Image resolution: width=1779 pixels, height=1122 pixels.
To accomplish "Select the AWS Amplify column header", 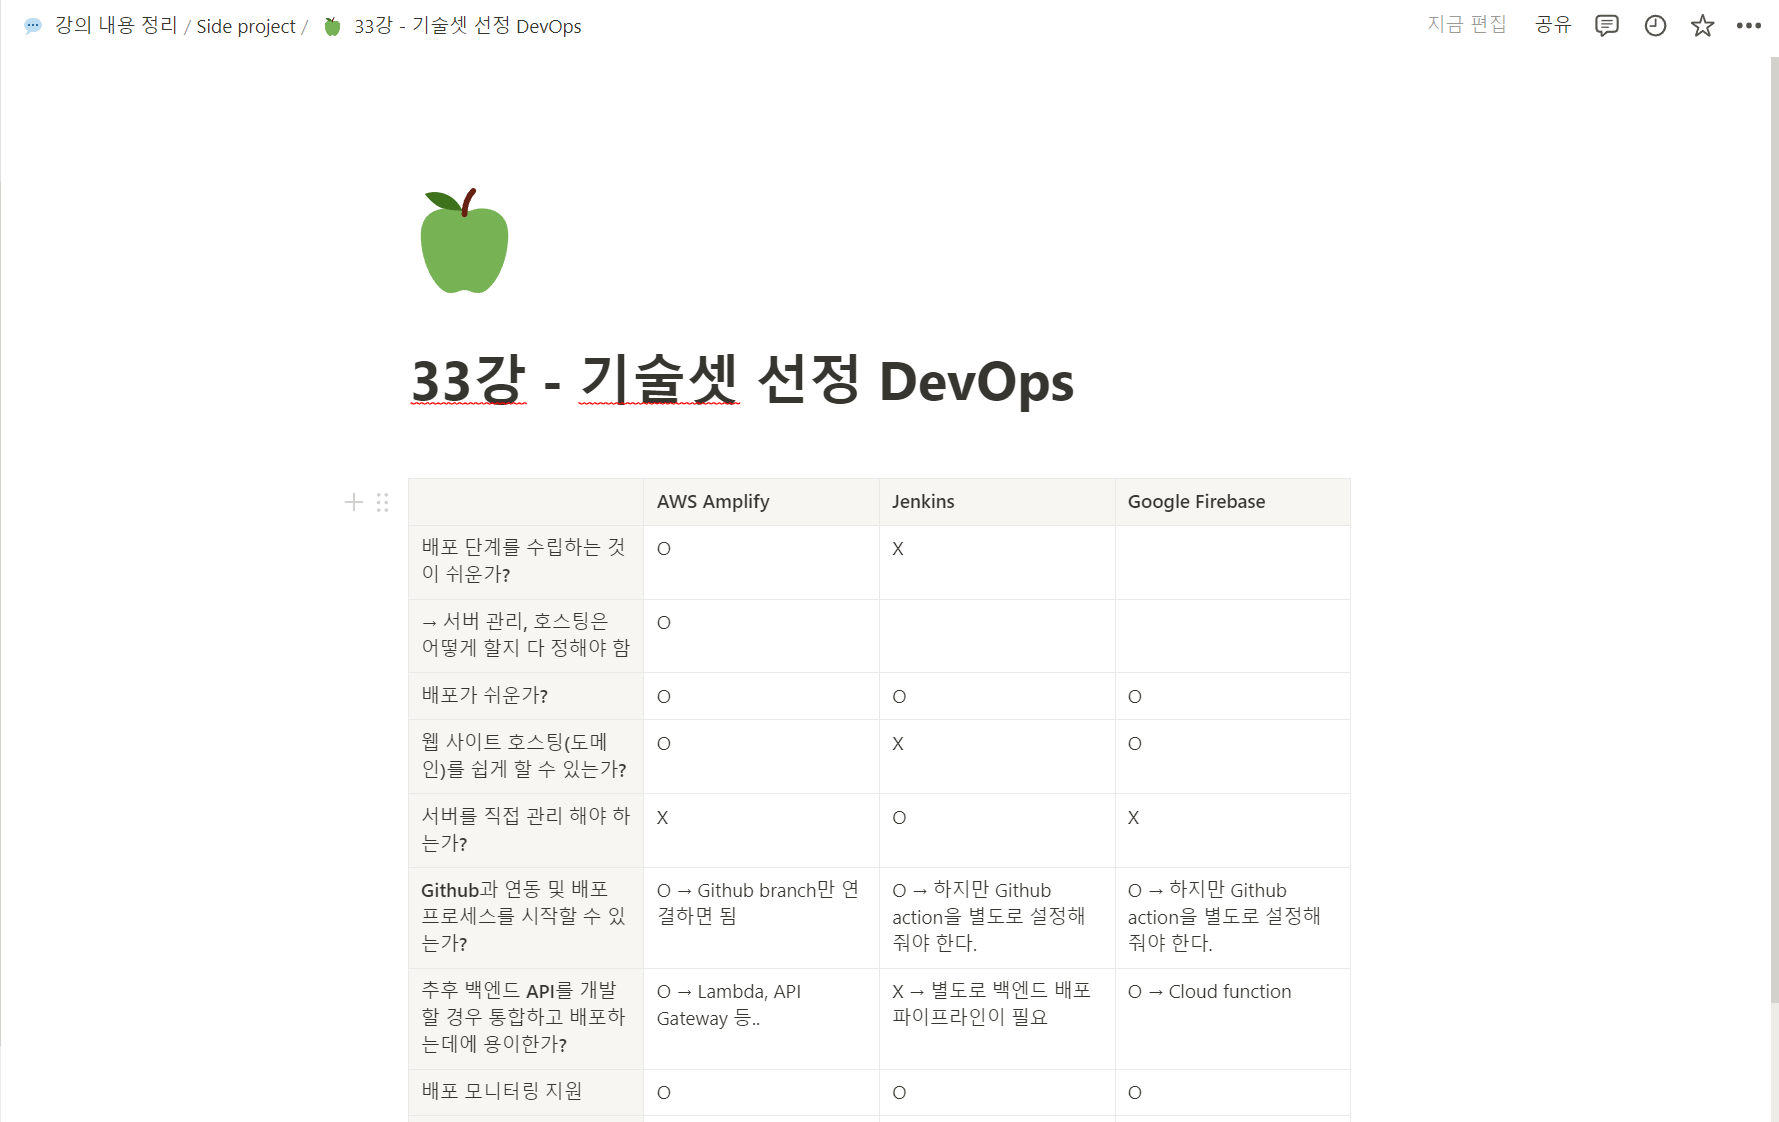I will 761,502.
